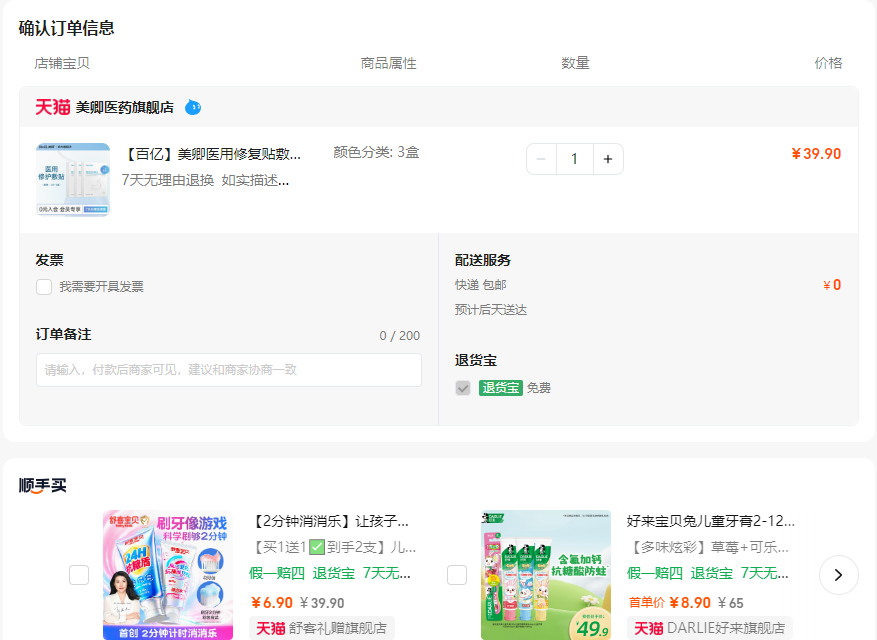This screenshot has width=877, height=640.
Task: Click the 如实描述 service tag
Action: tap(255, 180)
